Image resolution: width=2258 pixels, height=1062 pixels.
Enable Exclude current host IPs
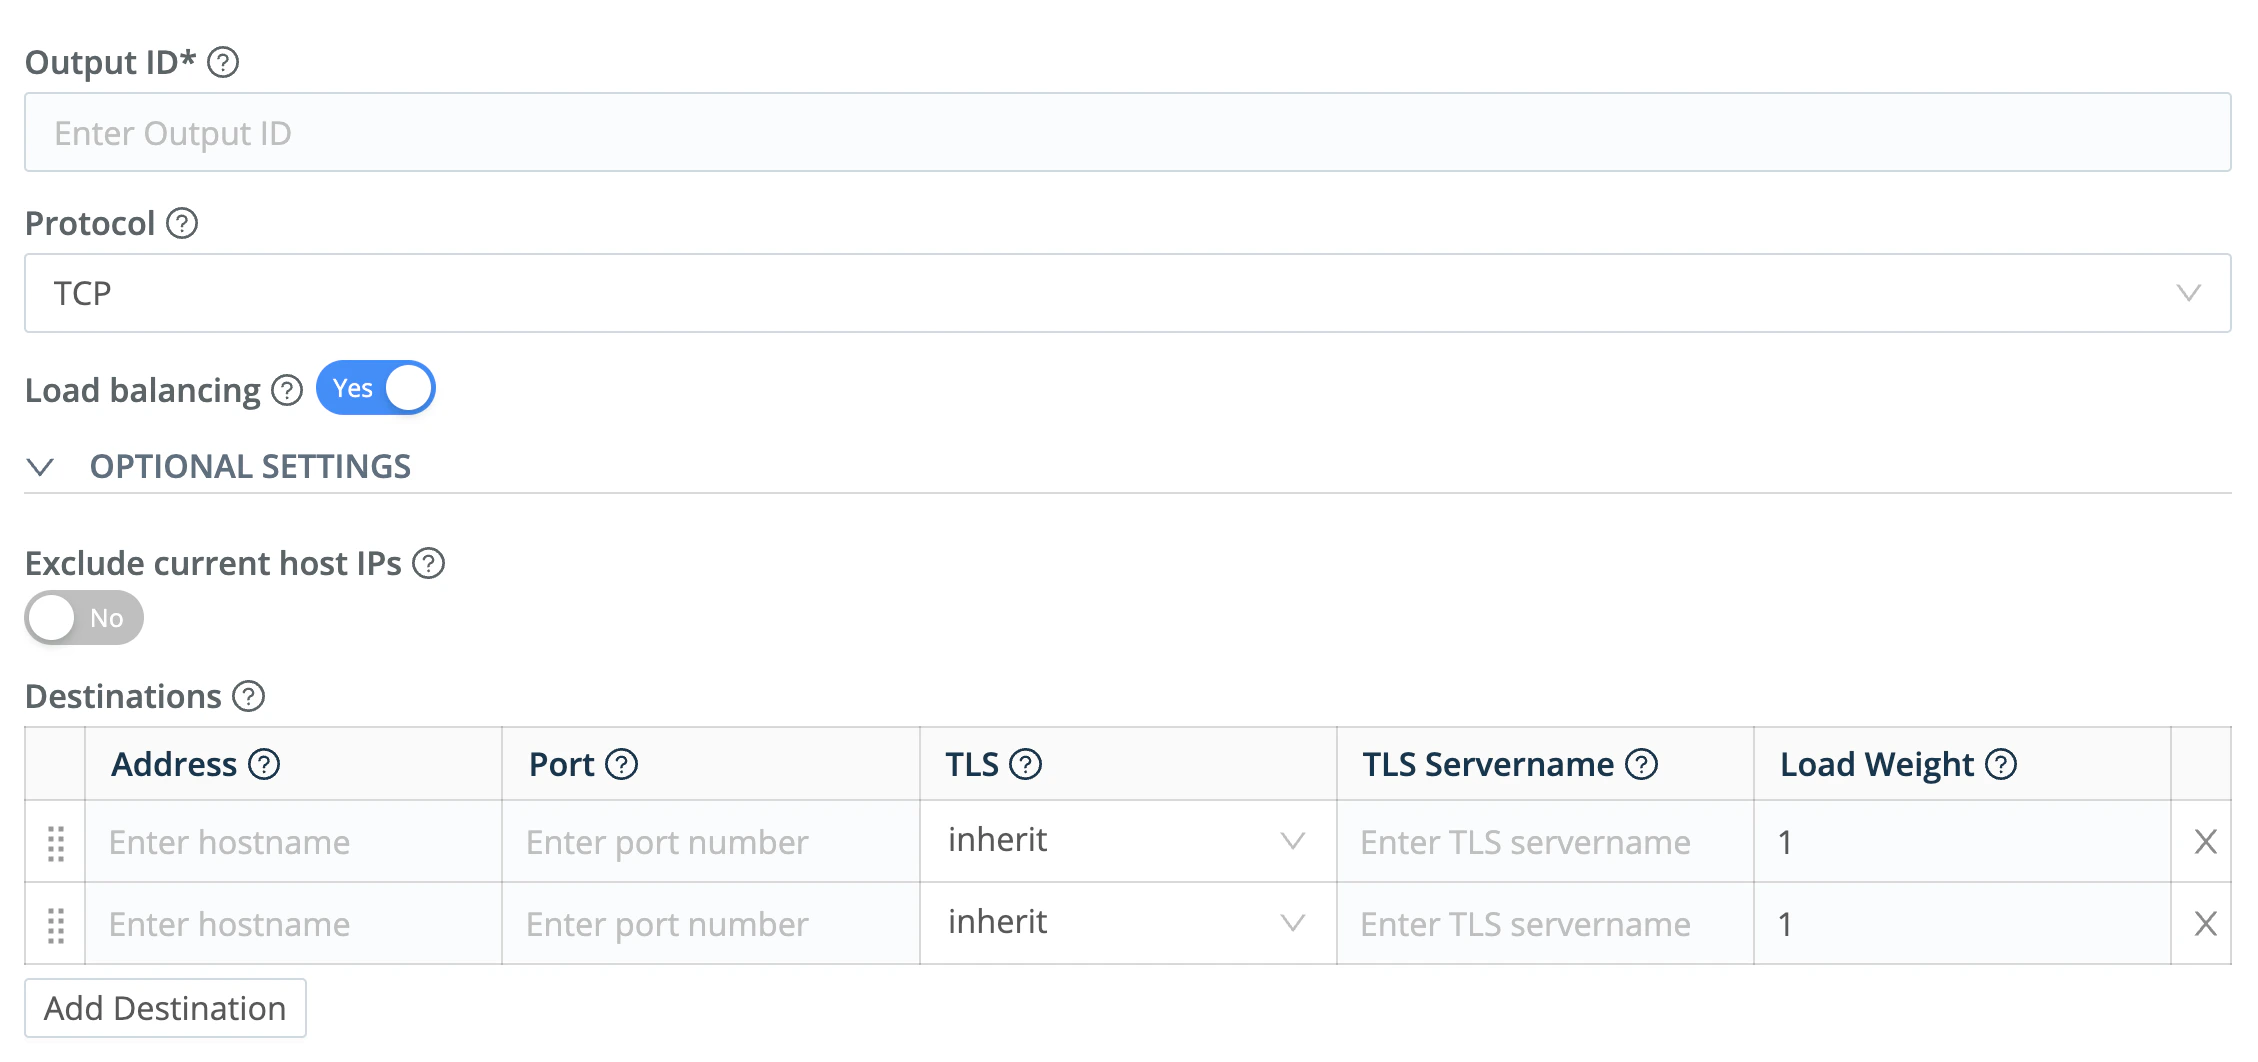click(84, 617)
